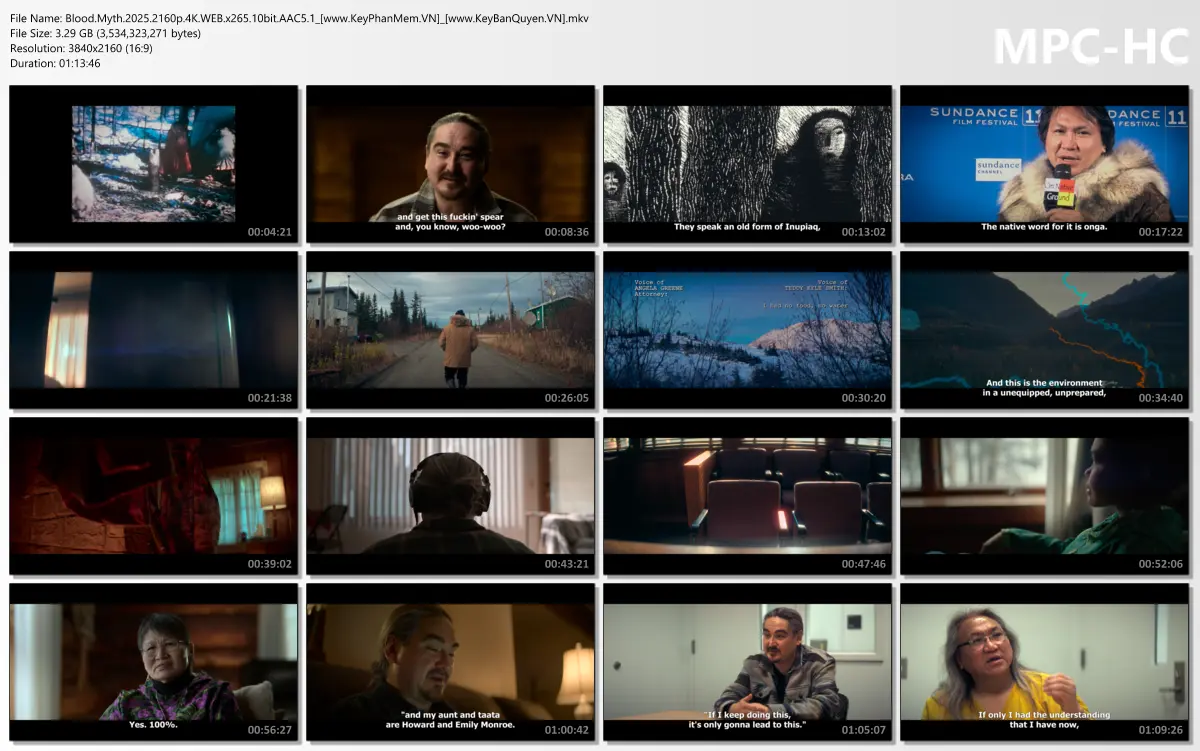Open the Sundance Film Festival interview thumbnail

1044,164
